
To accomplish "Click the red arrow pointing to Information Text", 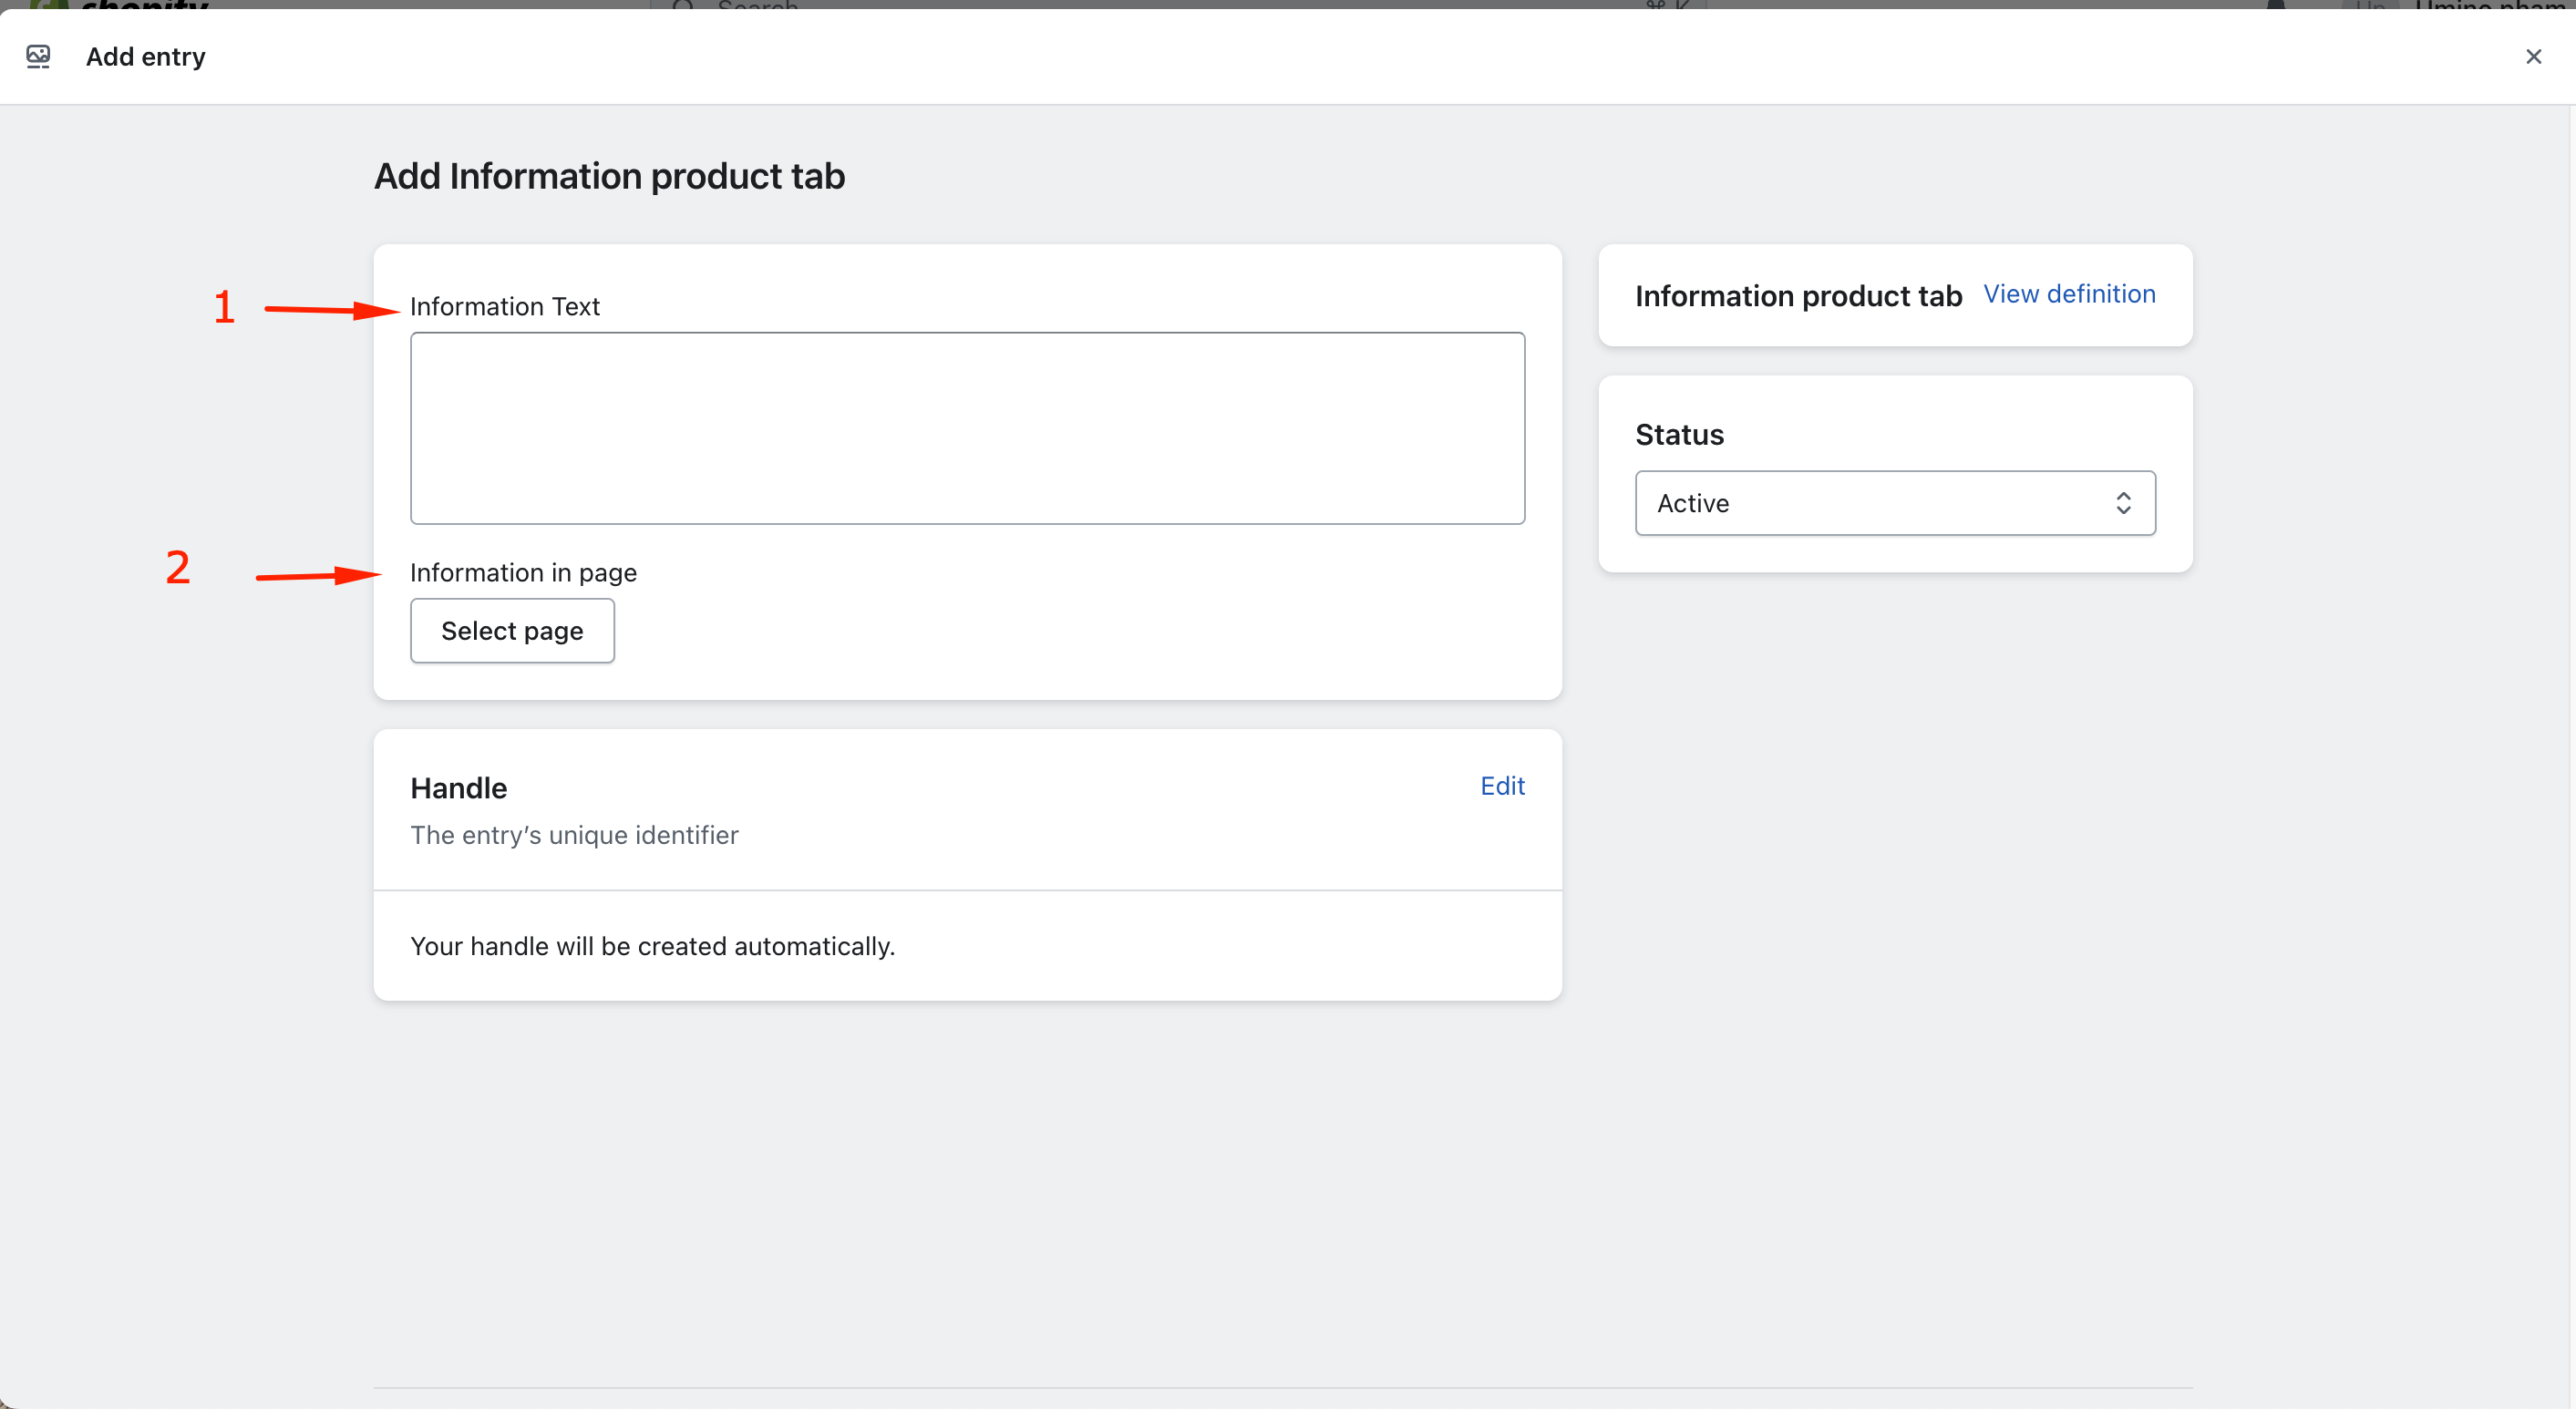I will tap(330, 310).
